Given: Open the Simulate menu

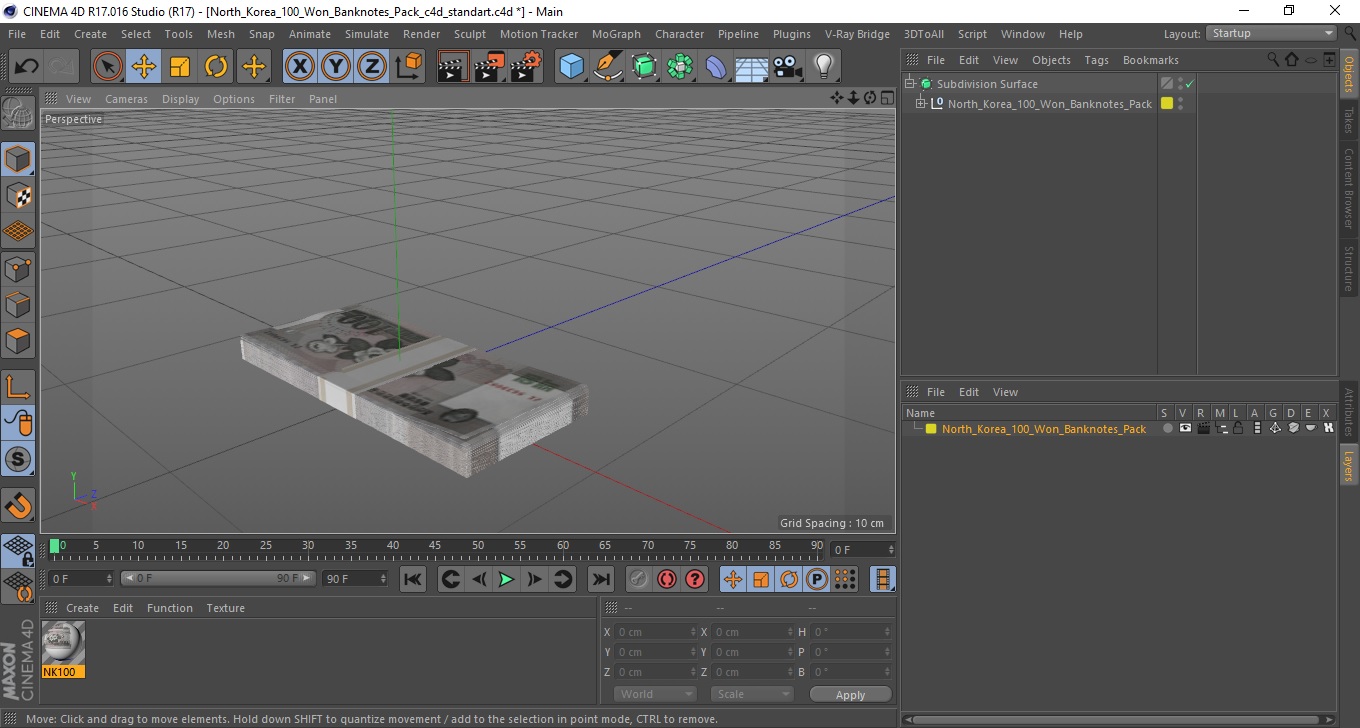Looking at the screenshot, I should tap(367, 34).
